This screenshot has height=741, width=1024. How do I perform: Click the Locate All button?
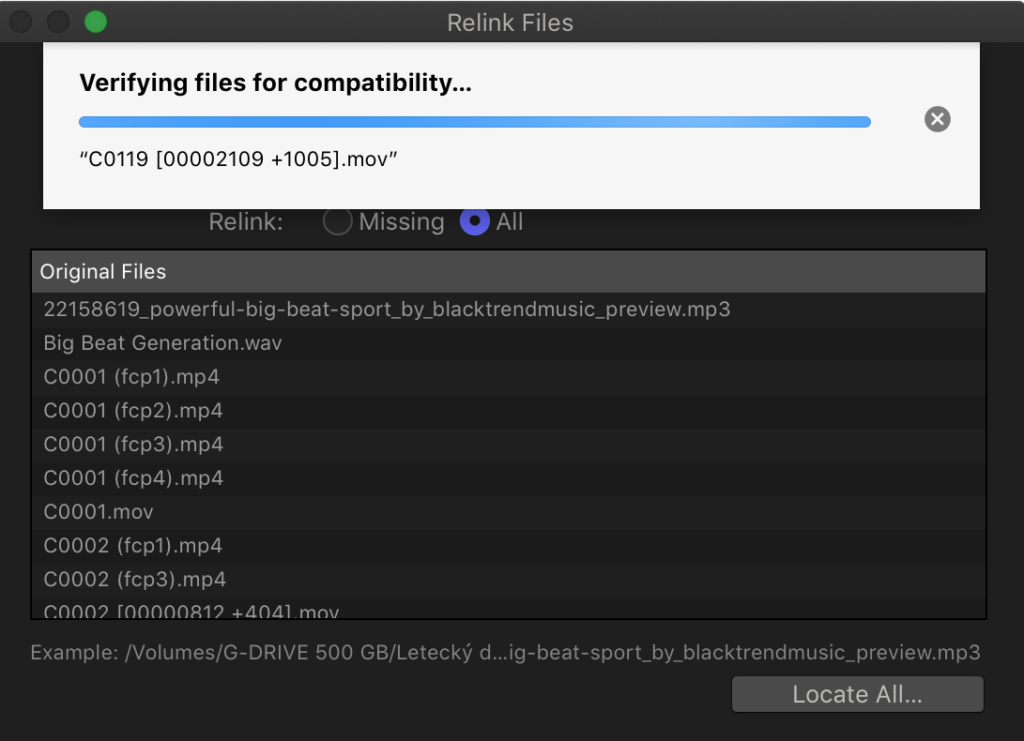857,694
